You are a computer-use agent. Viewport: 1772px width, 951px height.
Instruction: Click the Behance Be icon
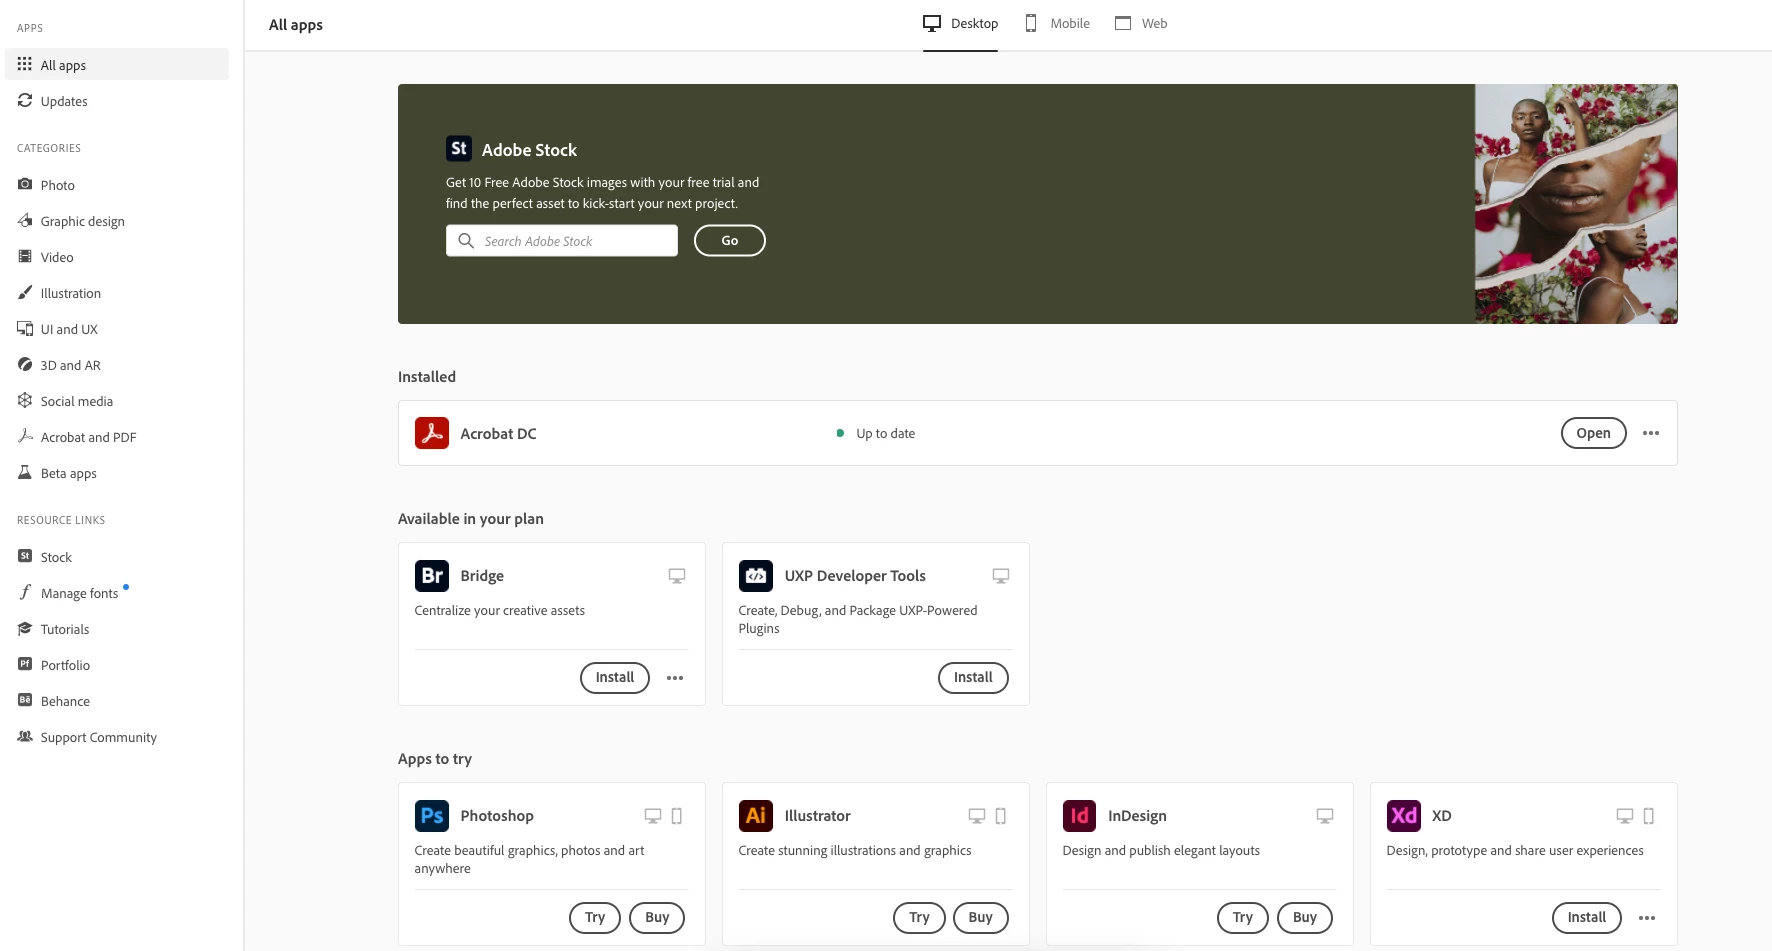(x=25, y=700)
